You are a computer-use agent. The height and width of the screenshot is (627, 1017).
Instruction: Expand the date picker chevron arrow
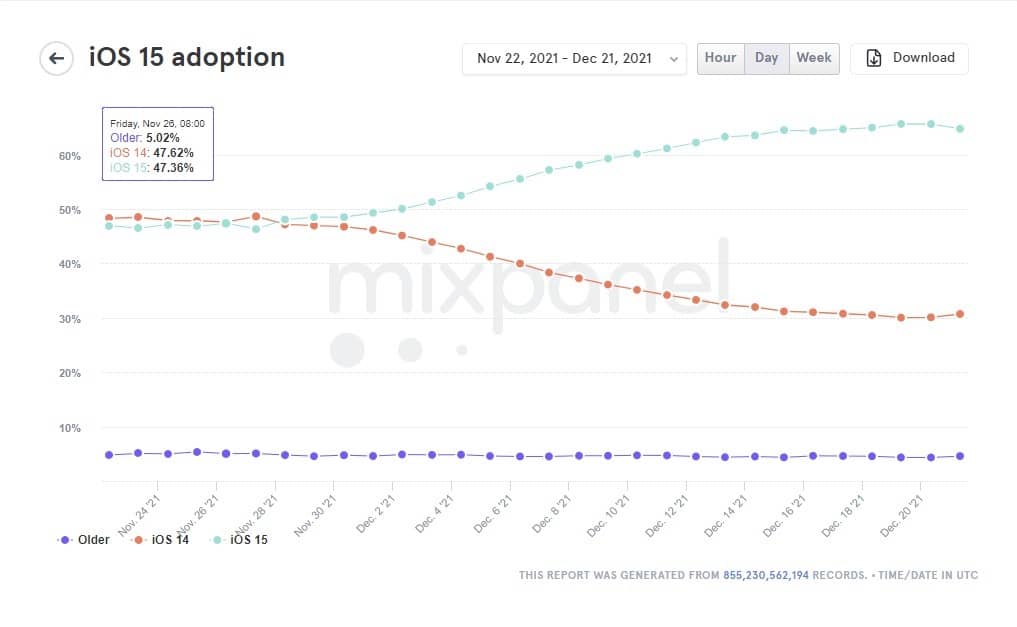pyautogui.click(x=675, y=59)
